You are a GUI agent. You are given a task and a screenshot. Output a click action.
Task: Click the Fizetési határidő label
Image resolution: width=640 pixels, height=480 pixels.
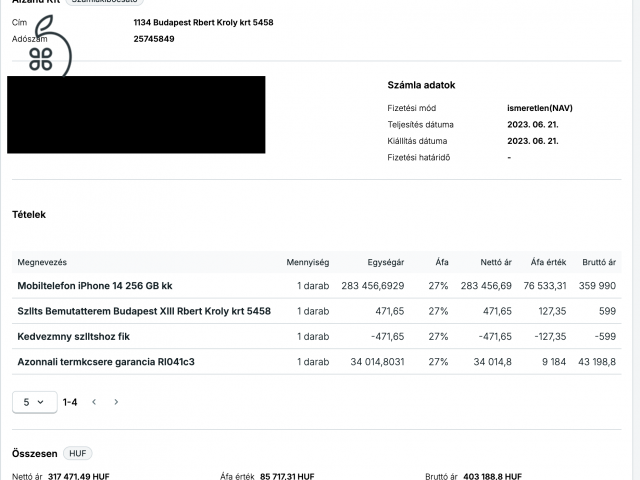(419, 157)
